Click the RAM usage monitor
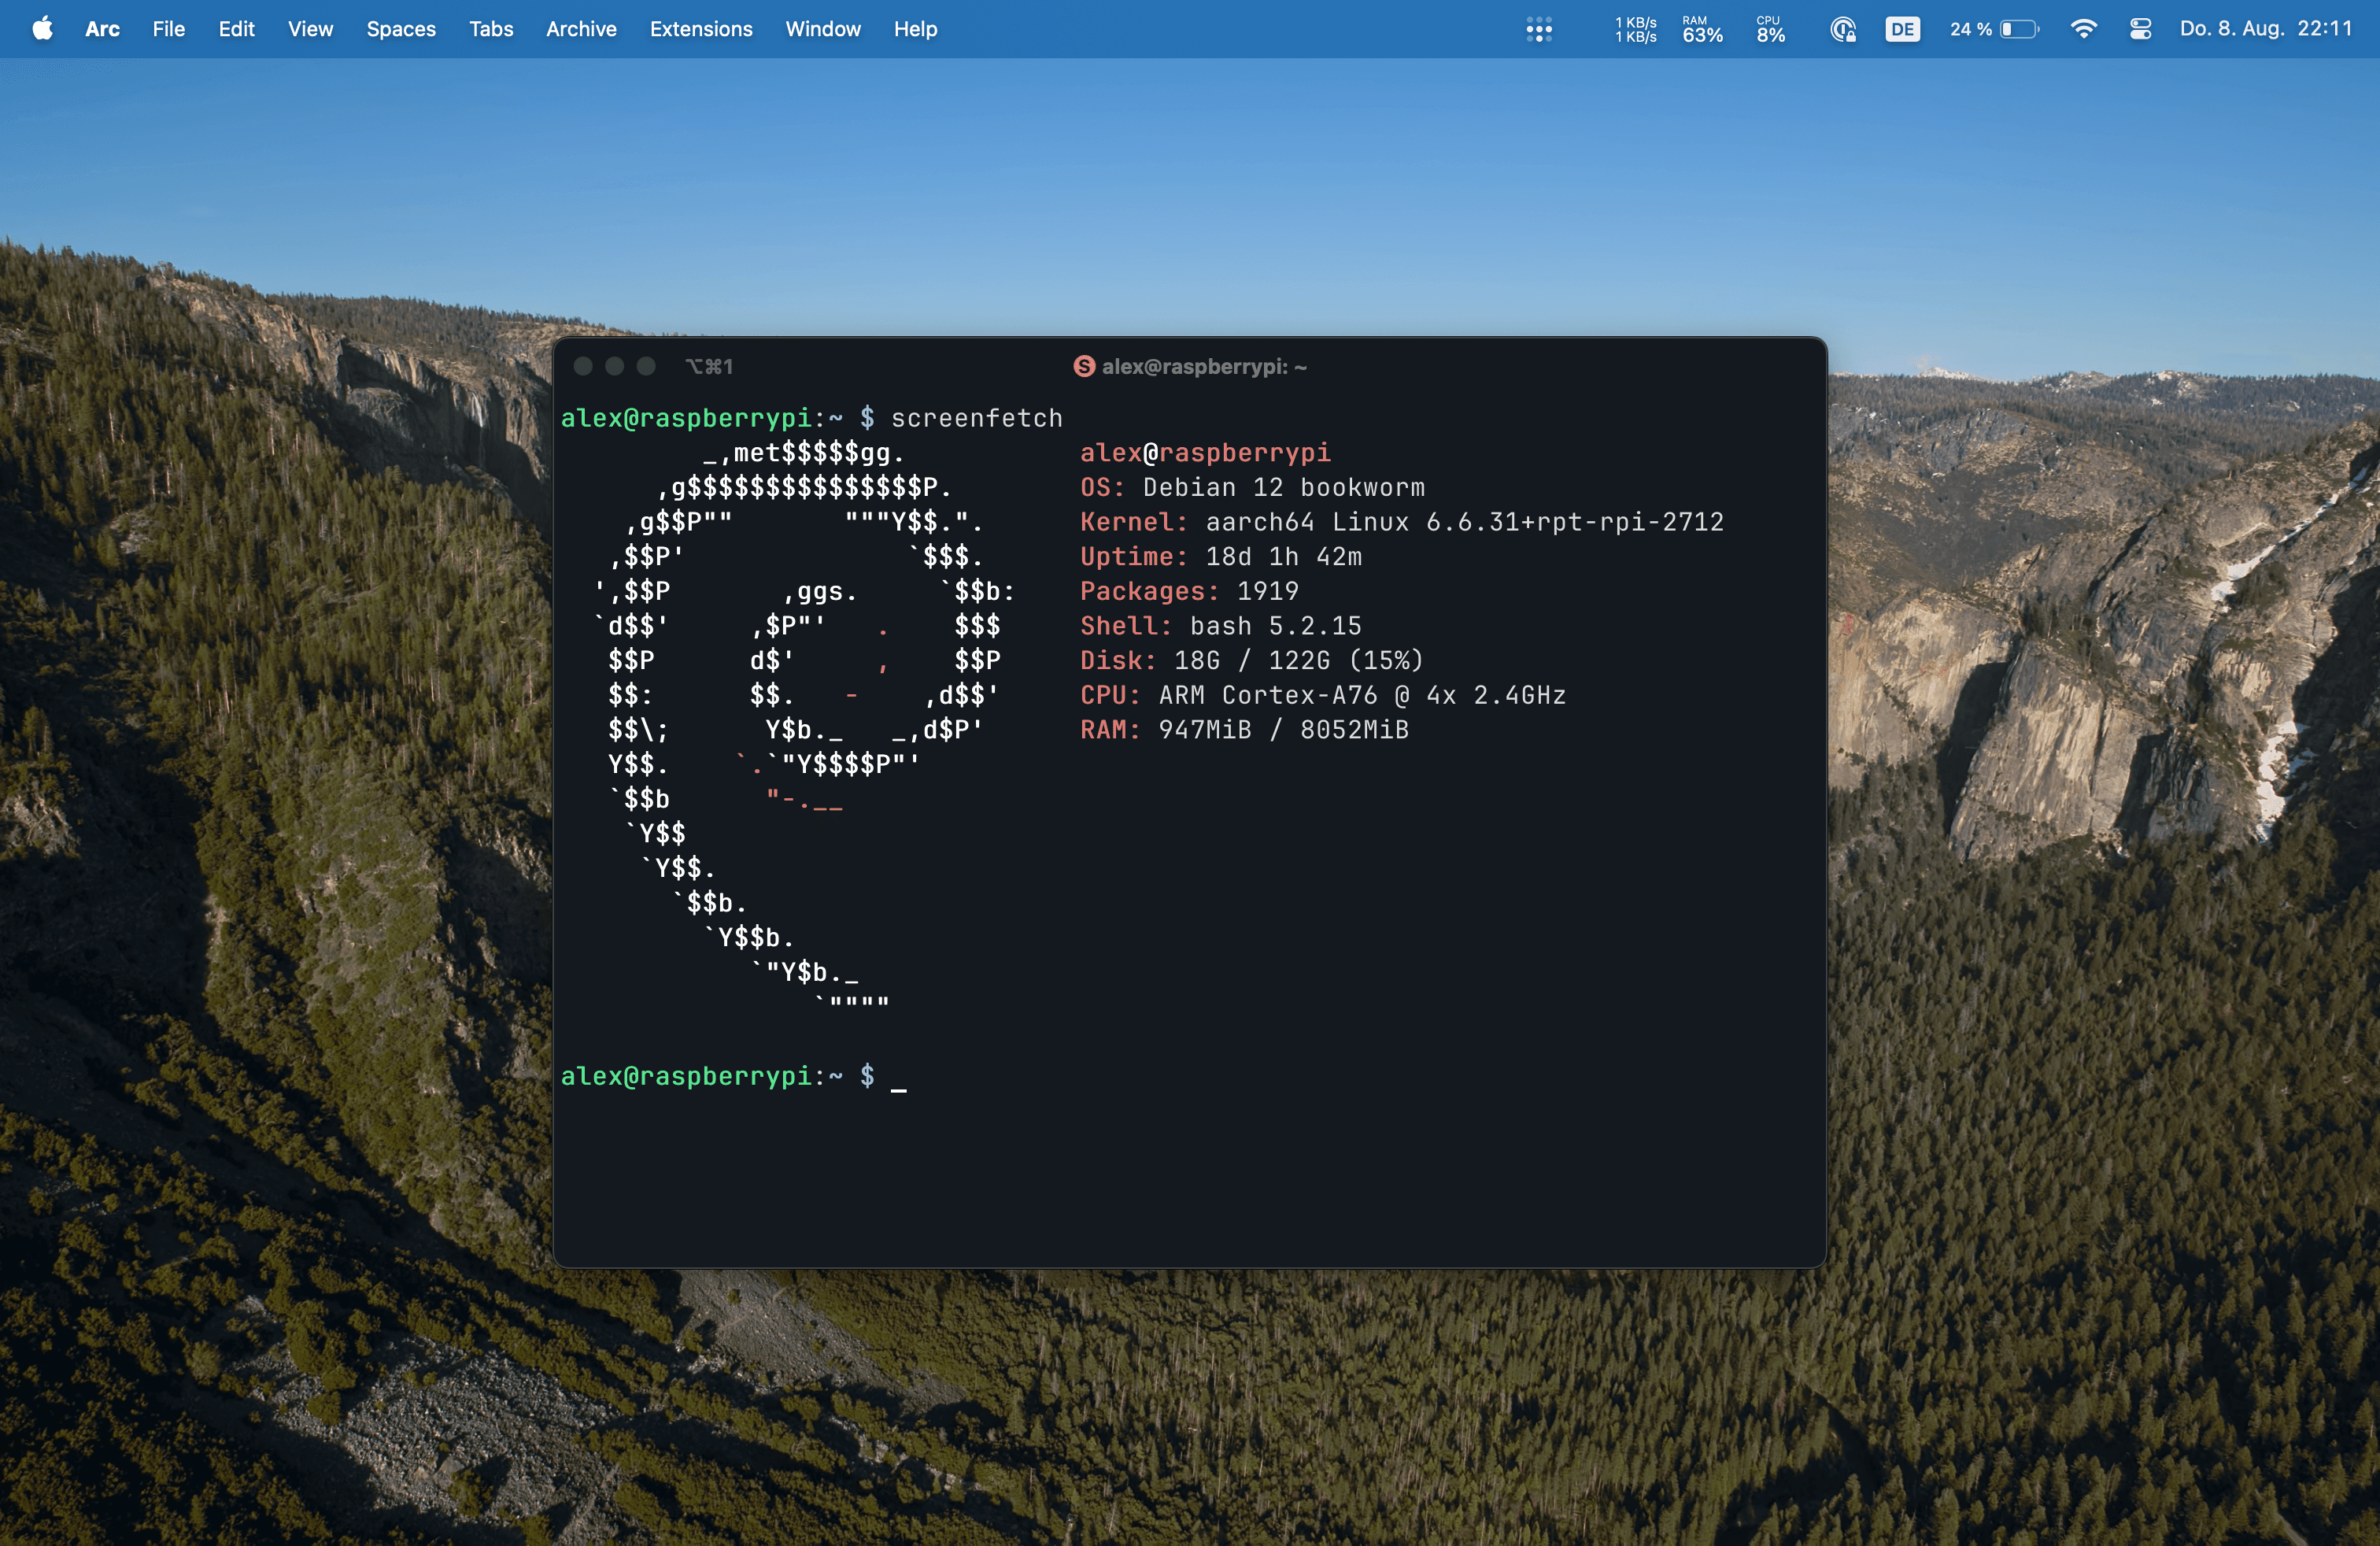The width and height of the screenshot is (2380, 1546). pos(1702,29)
